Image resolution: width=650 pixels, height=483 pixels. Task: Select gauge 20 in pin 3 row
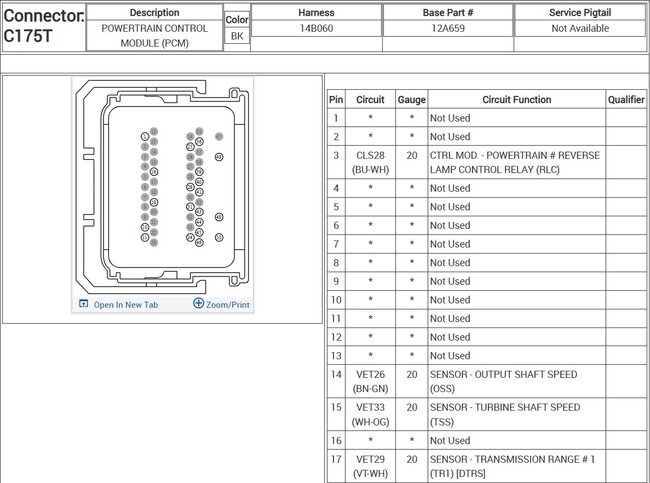(x=412, y=155)
